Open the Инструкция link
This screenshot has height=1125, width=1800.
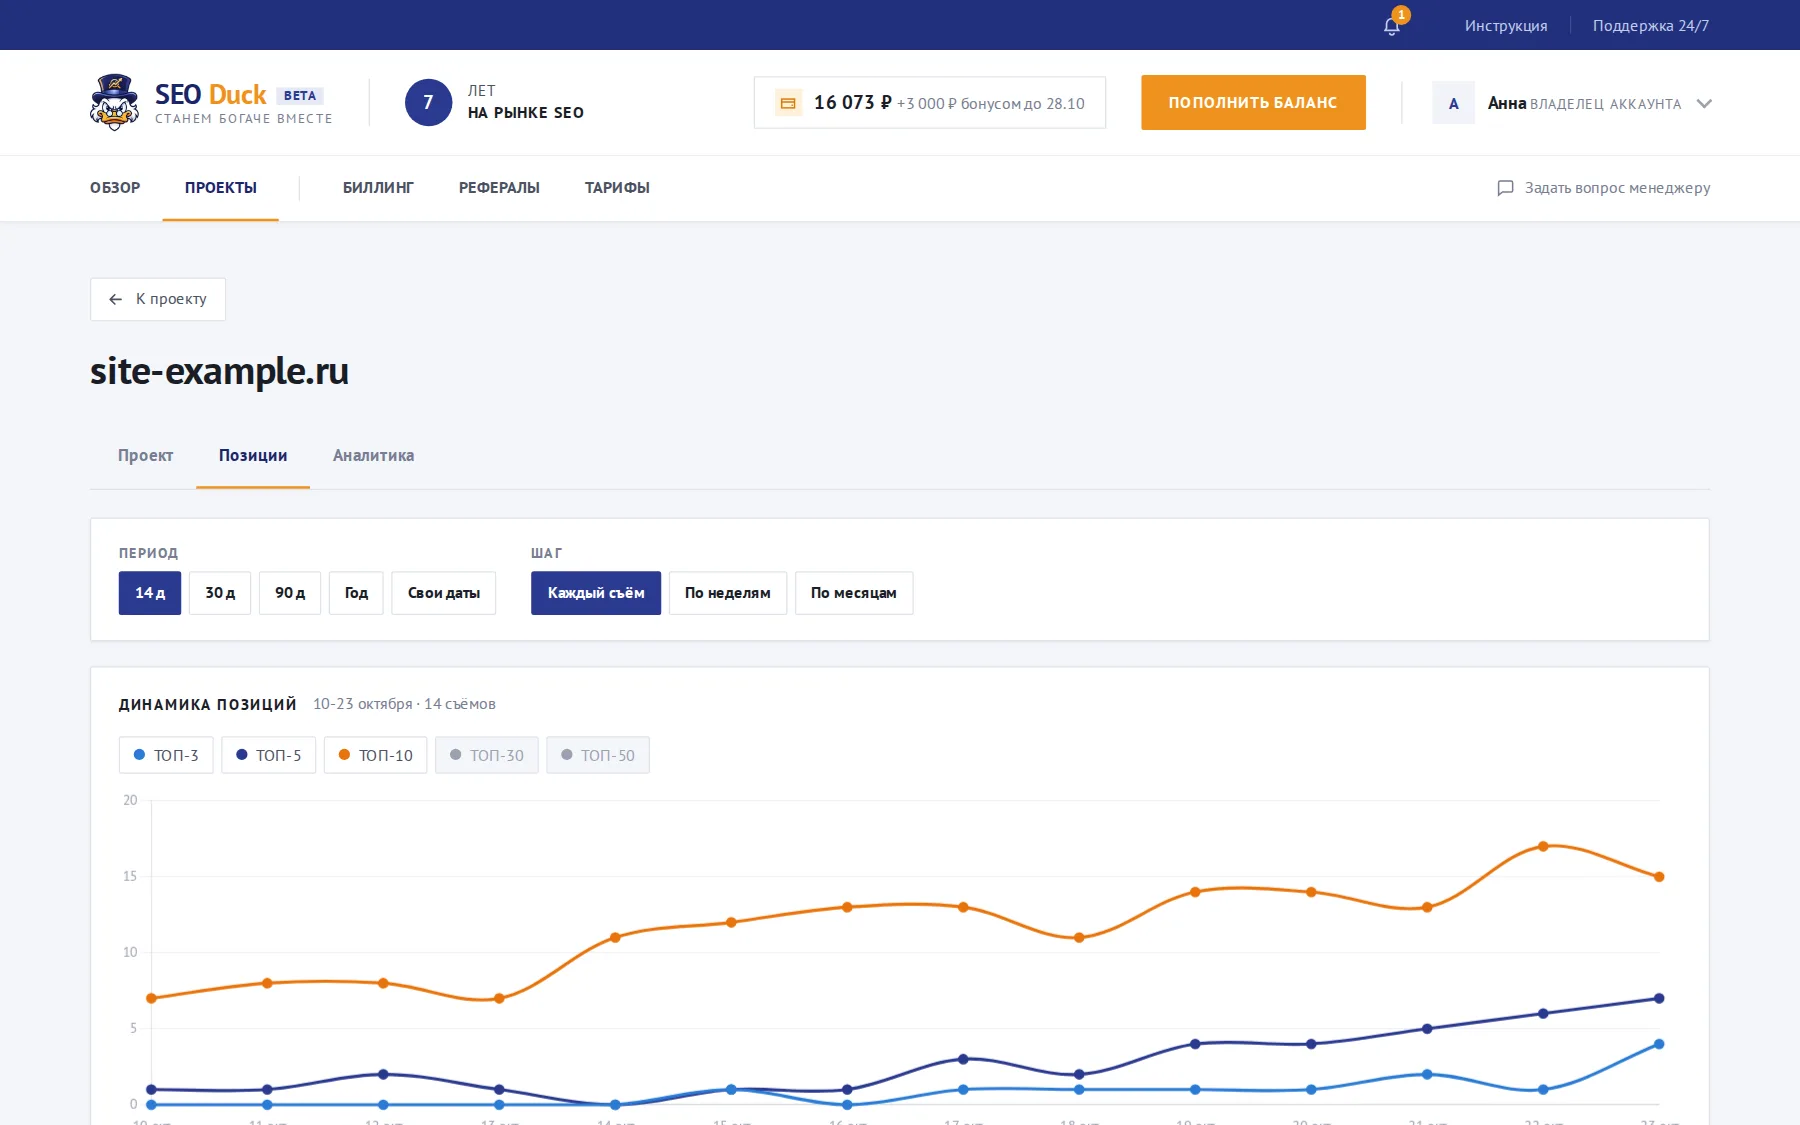click(x=1506, y=25)
